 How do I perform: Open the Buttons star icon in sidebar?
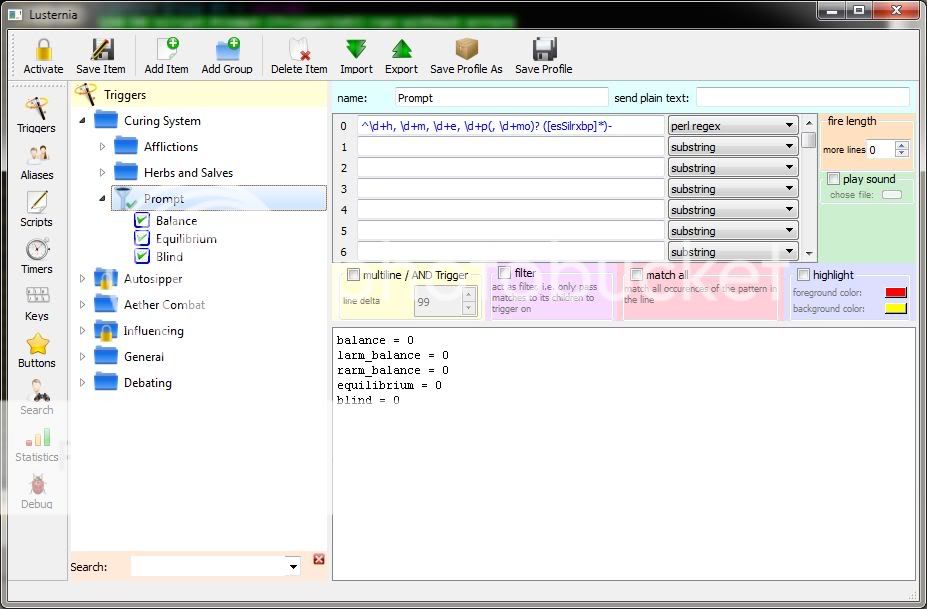(37, 343)
